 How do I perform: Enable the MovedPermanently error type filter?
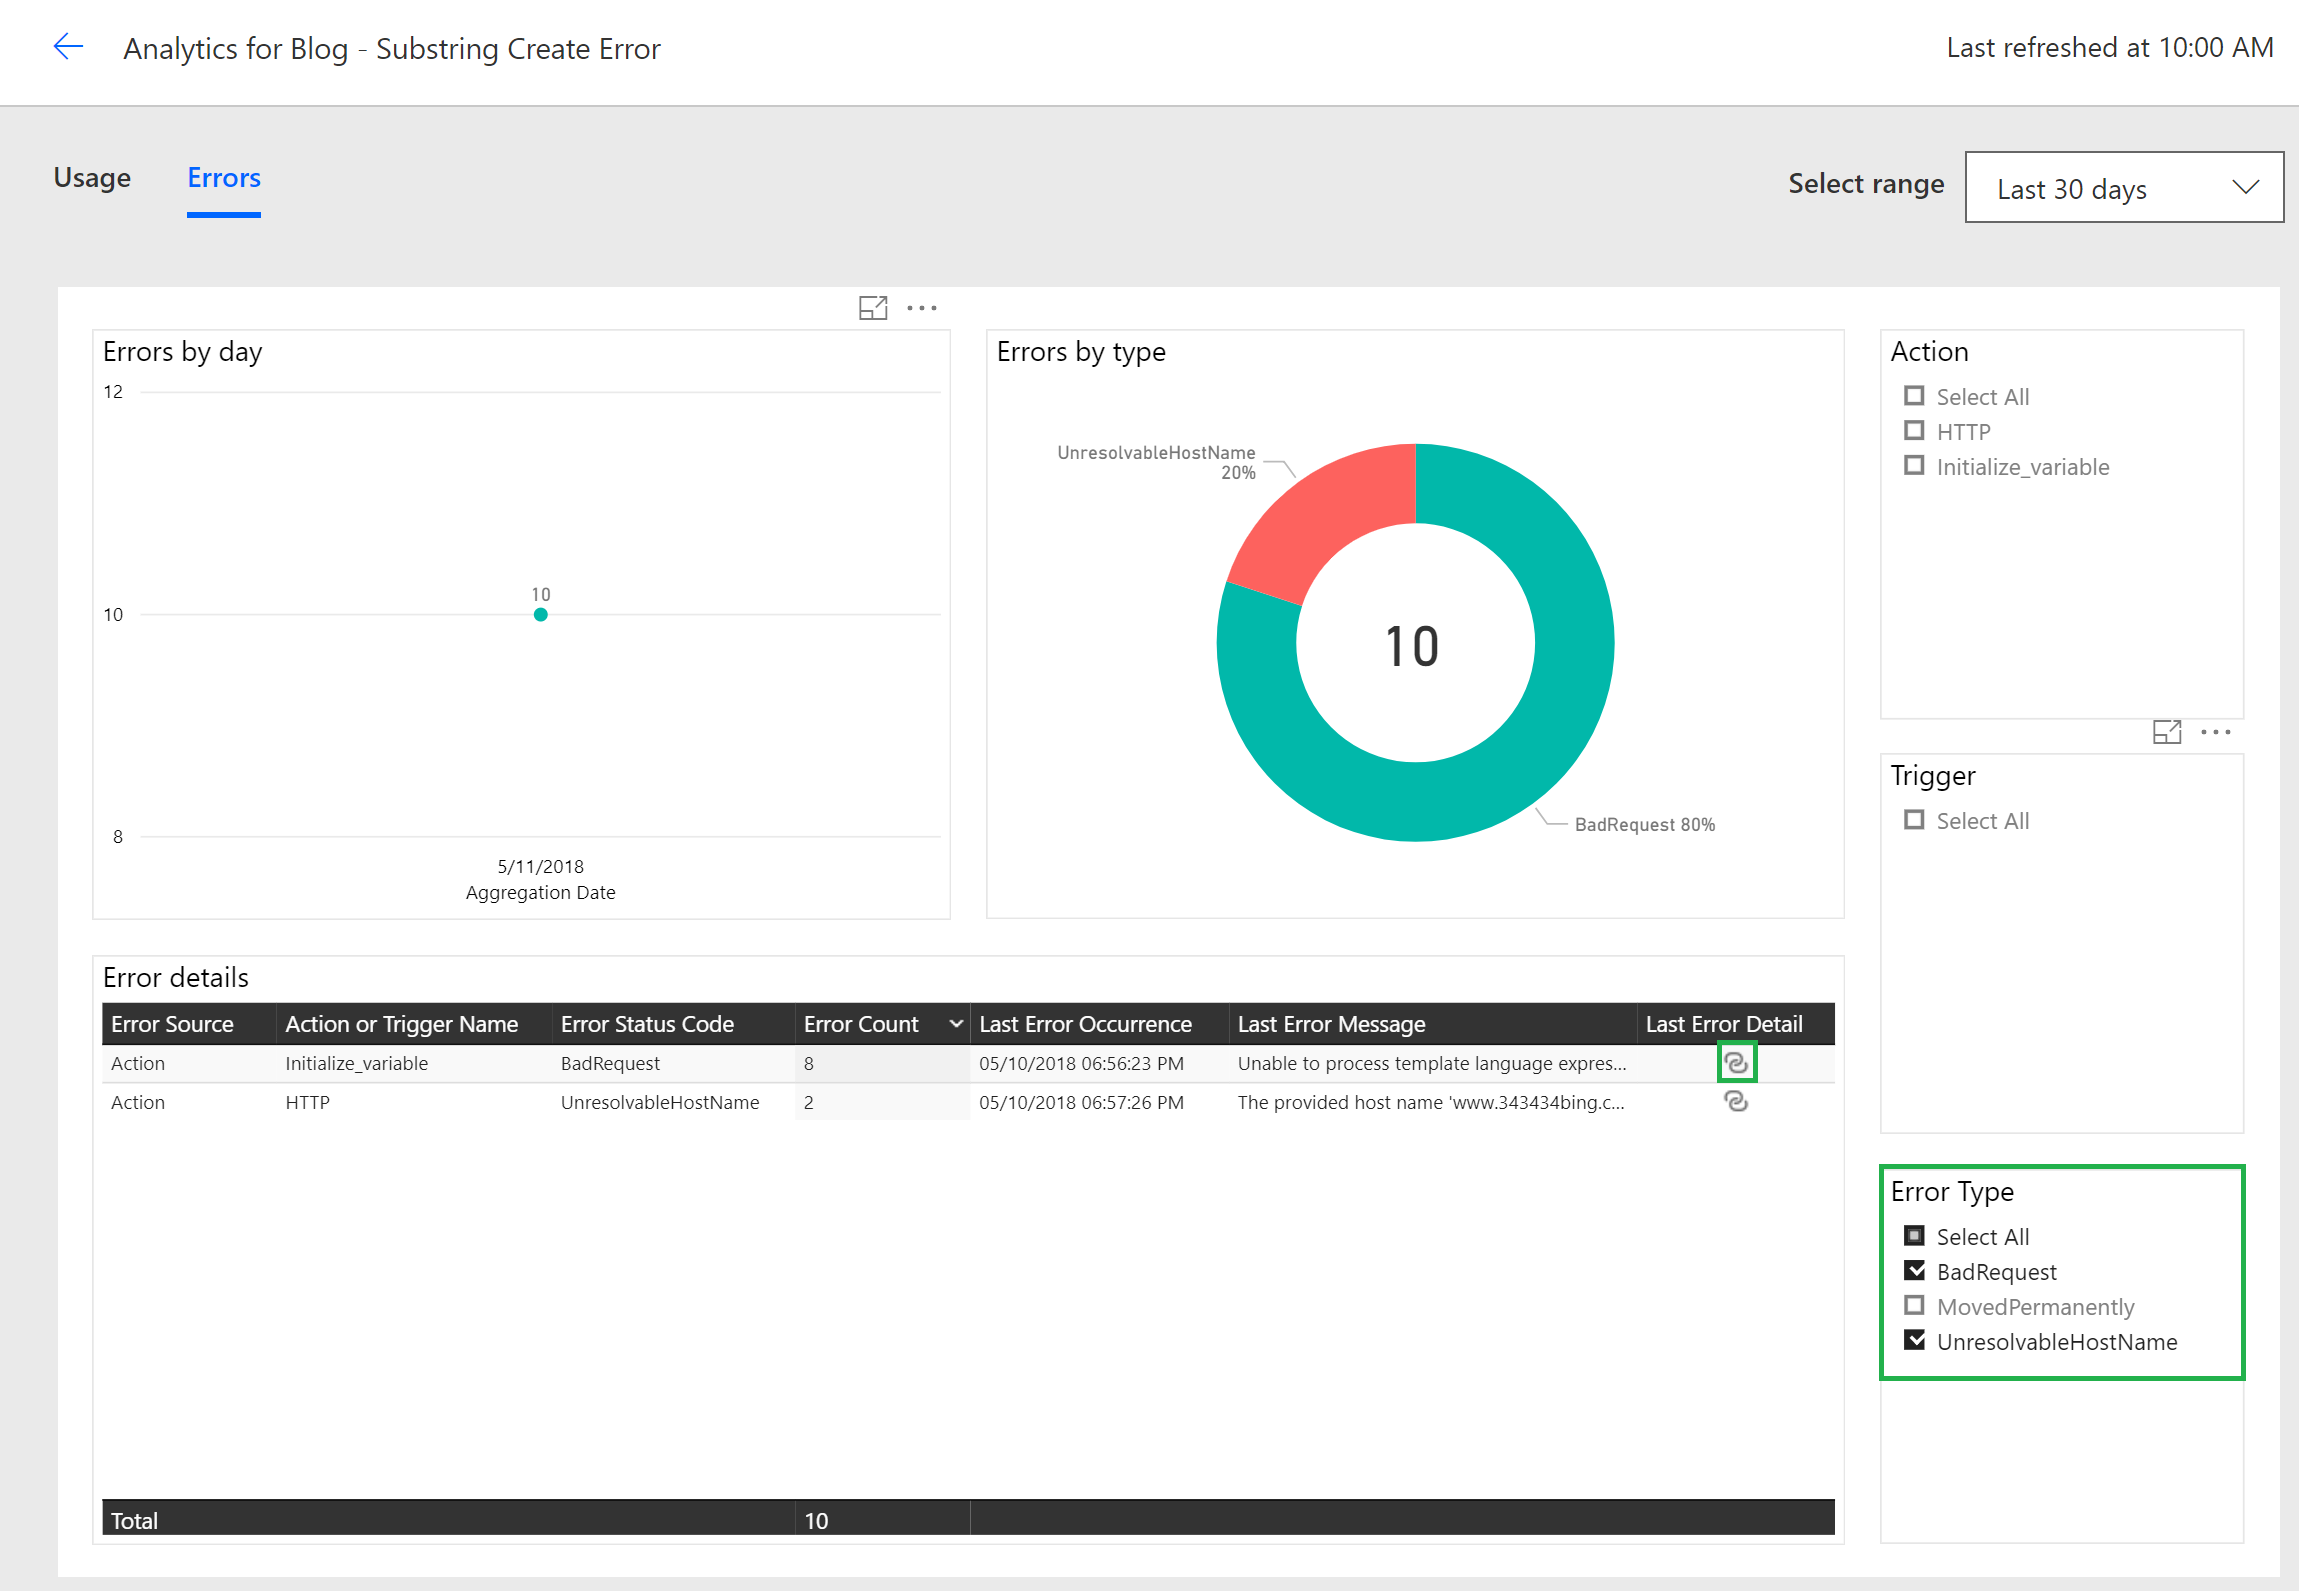click(x=1914, y=1305)
